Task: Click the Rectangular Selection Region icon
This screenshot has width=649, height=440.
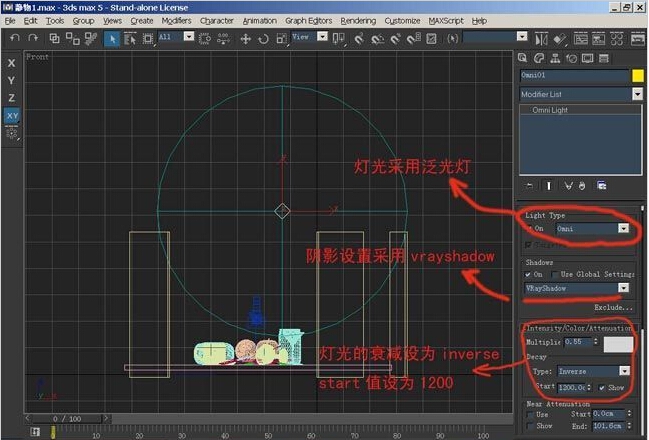Action: [x=148, y=39]
